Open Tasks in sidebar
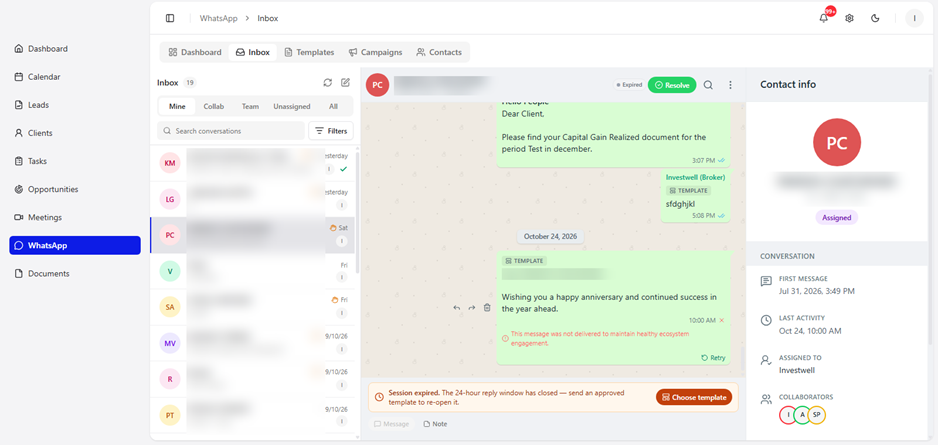This screenshot has height=445, width=938. coord(75,161)
